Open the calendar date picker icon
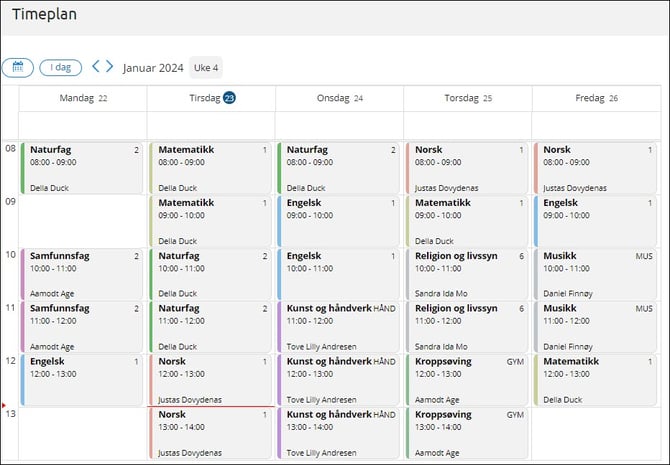670x465 pixels. (x=17, y=68)
